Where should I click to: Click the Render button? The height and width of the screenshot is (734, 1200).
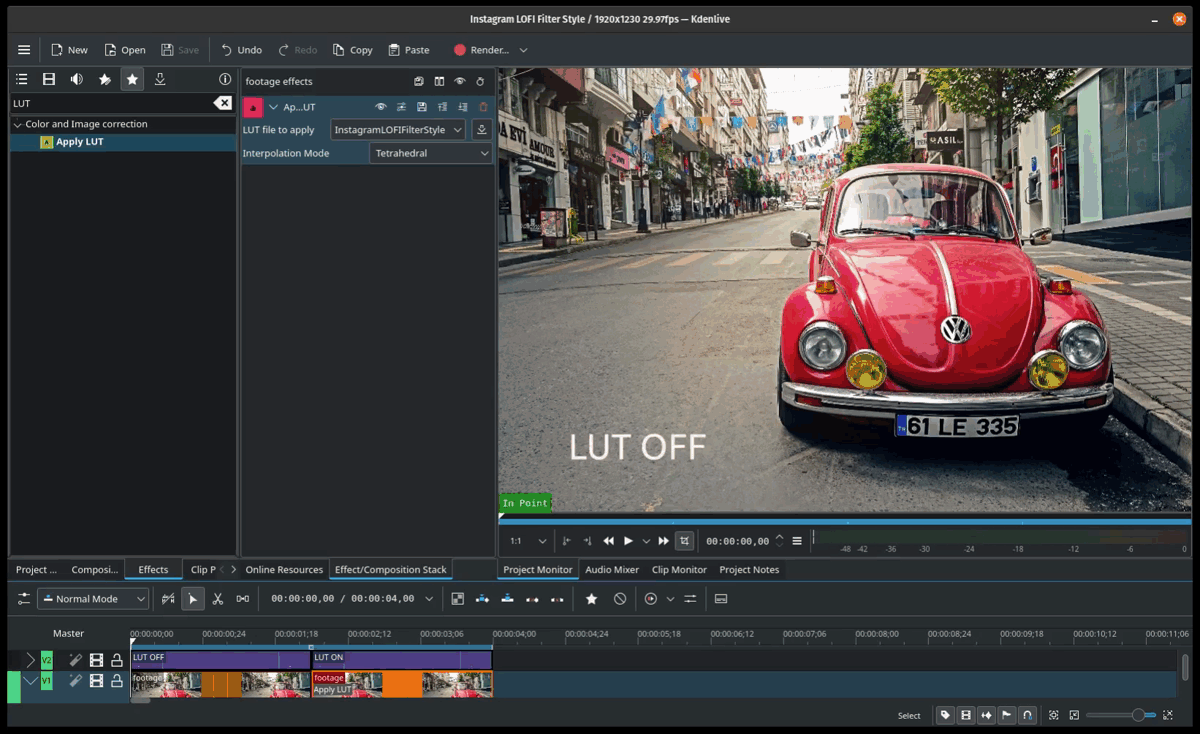481,50
